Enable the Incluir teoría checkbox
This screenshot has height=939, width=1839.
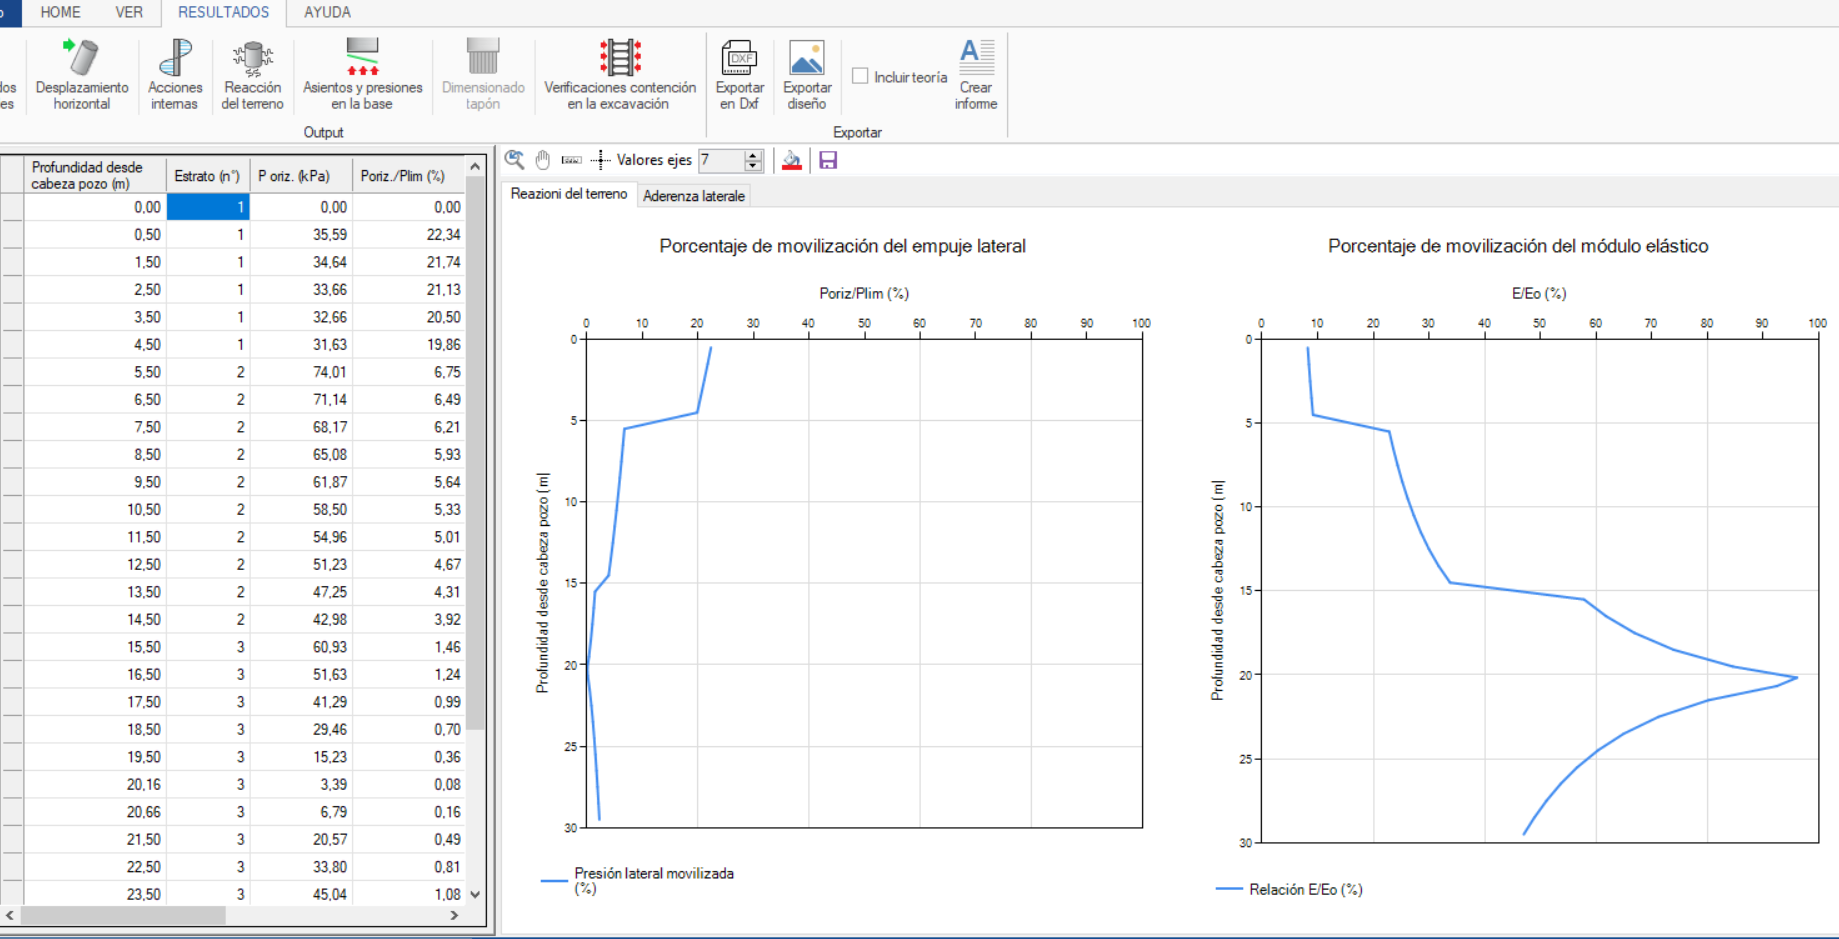[x=860, y=76]
